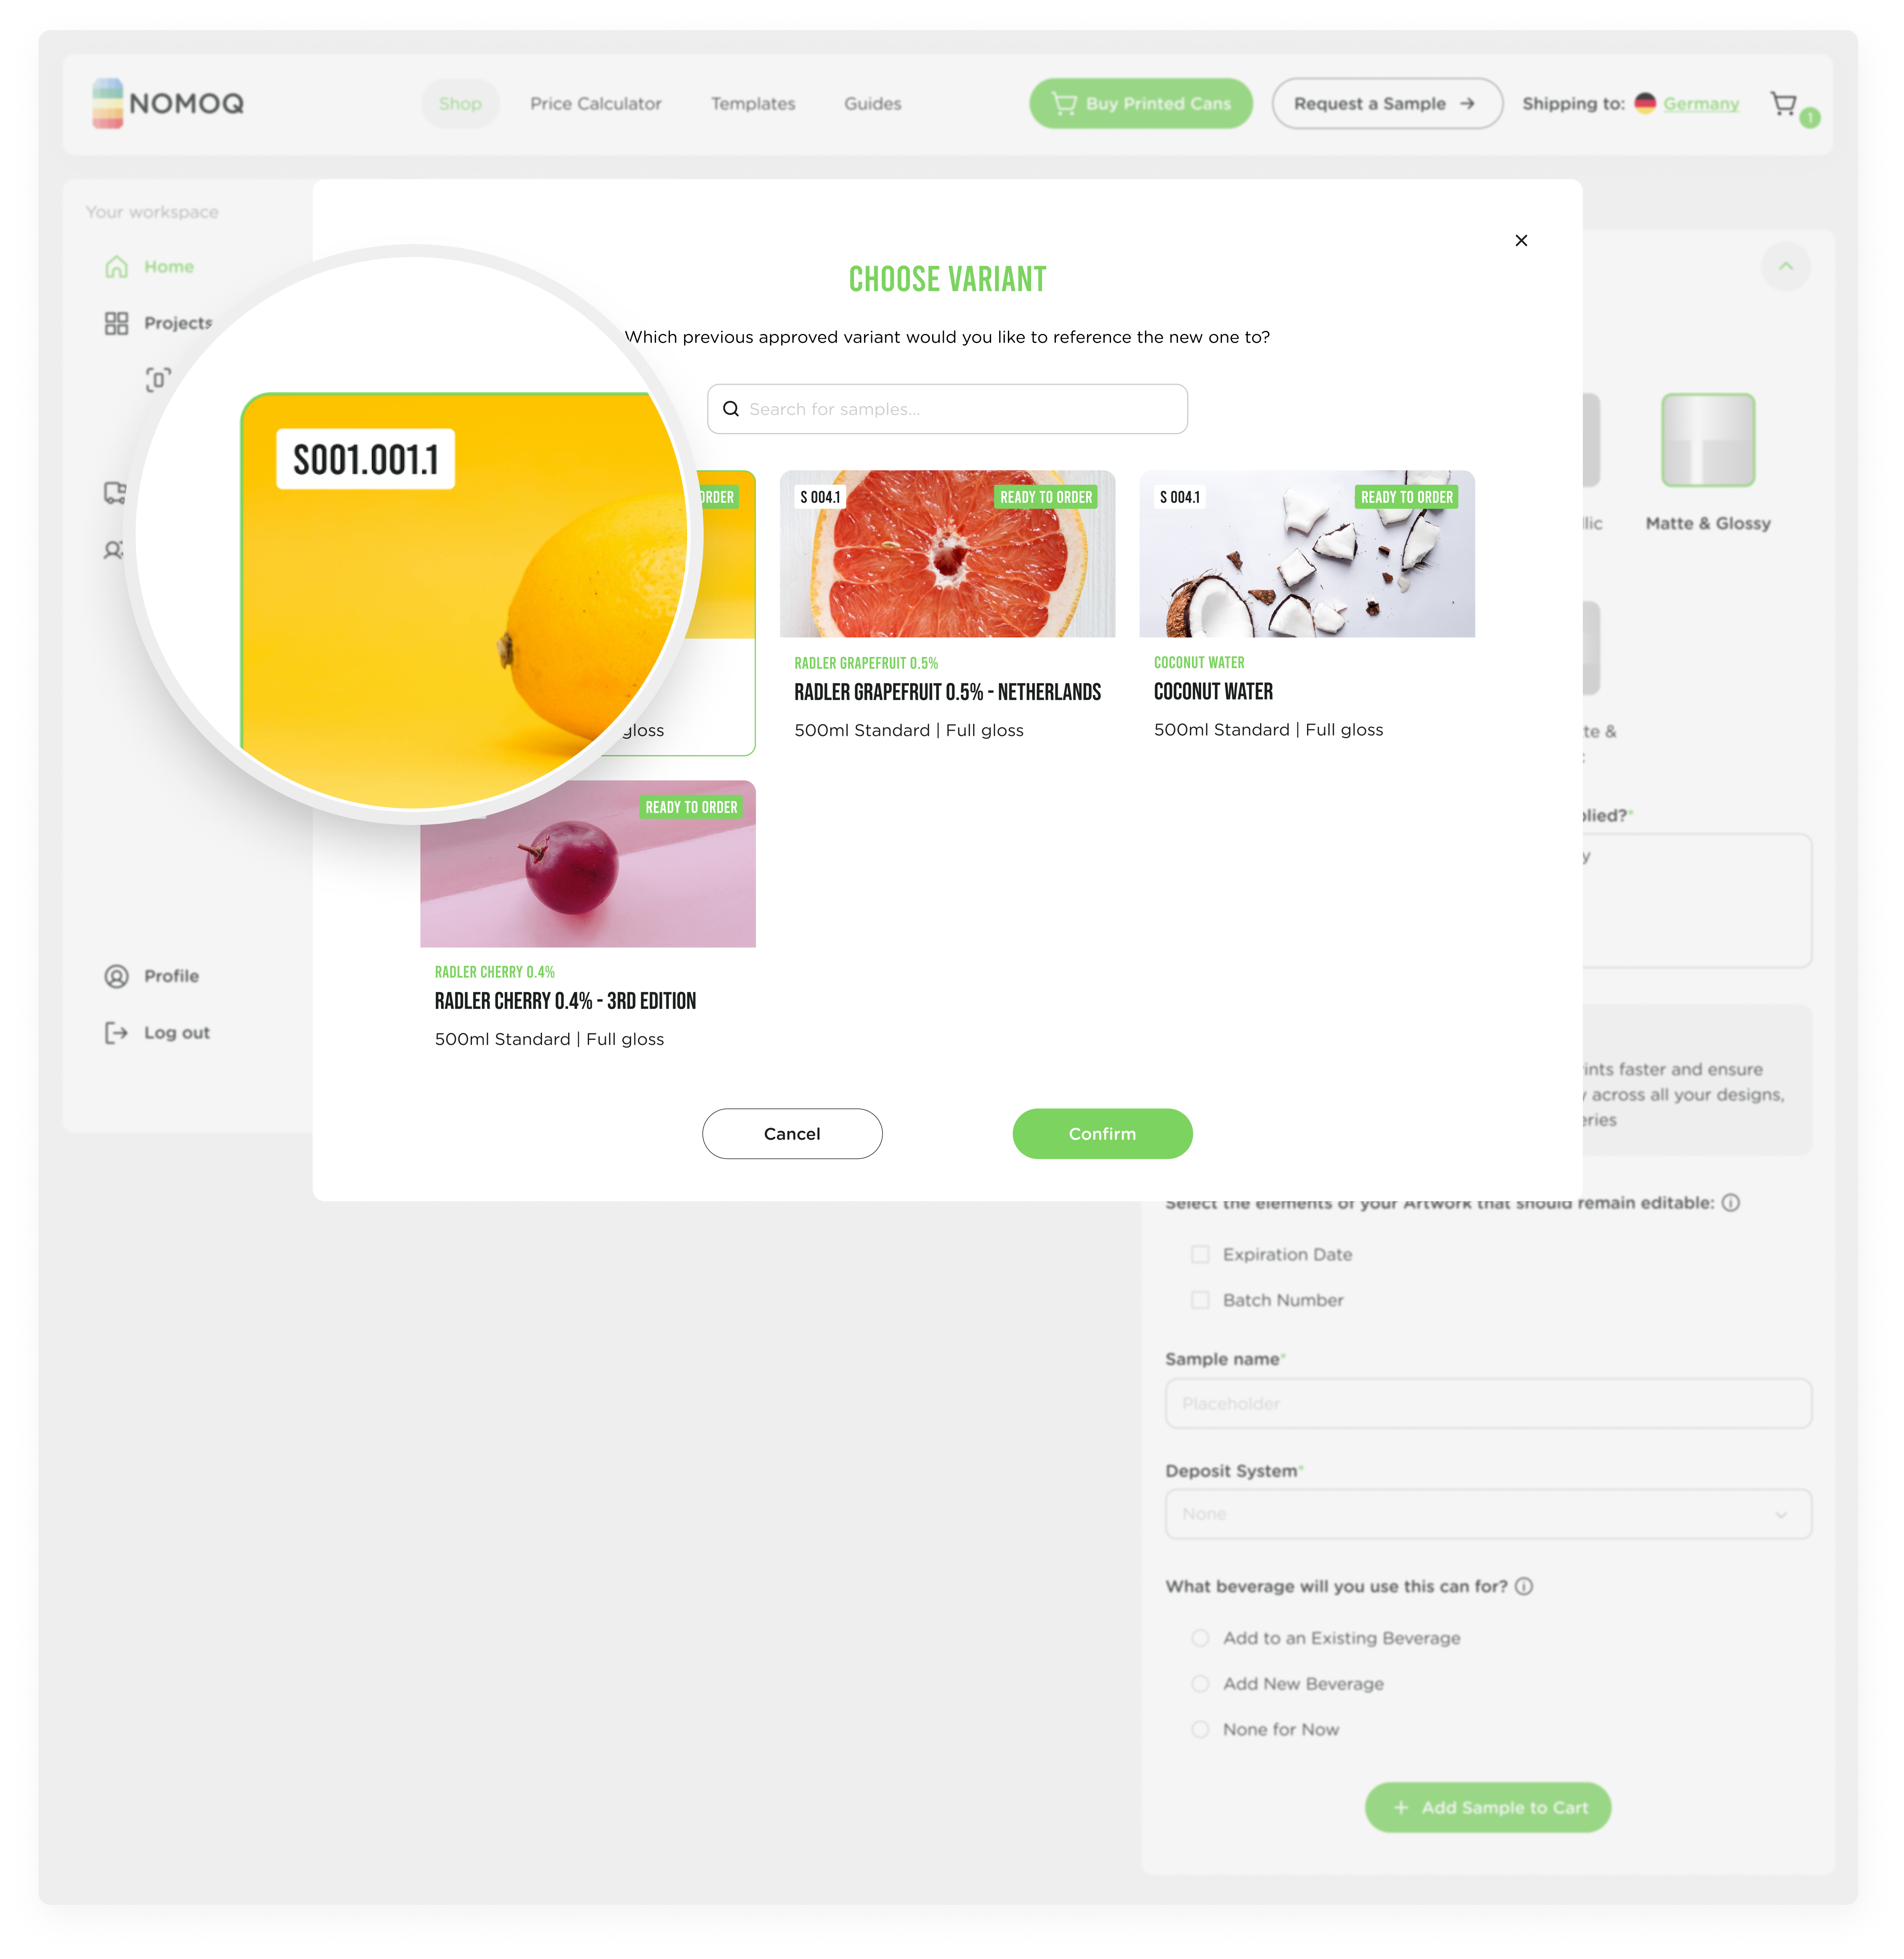Click the Cancel button in modal
Image resolution: width=1904 pixels, height=1959 pixels.
pyautogui.click(x=791, y=1132)
